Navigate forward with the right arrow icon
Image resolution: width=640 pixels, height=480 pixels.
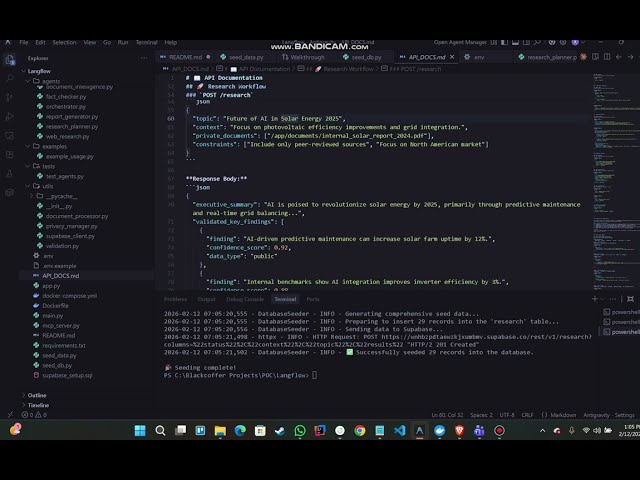coord(631,57)
